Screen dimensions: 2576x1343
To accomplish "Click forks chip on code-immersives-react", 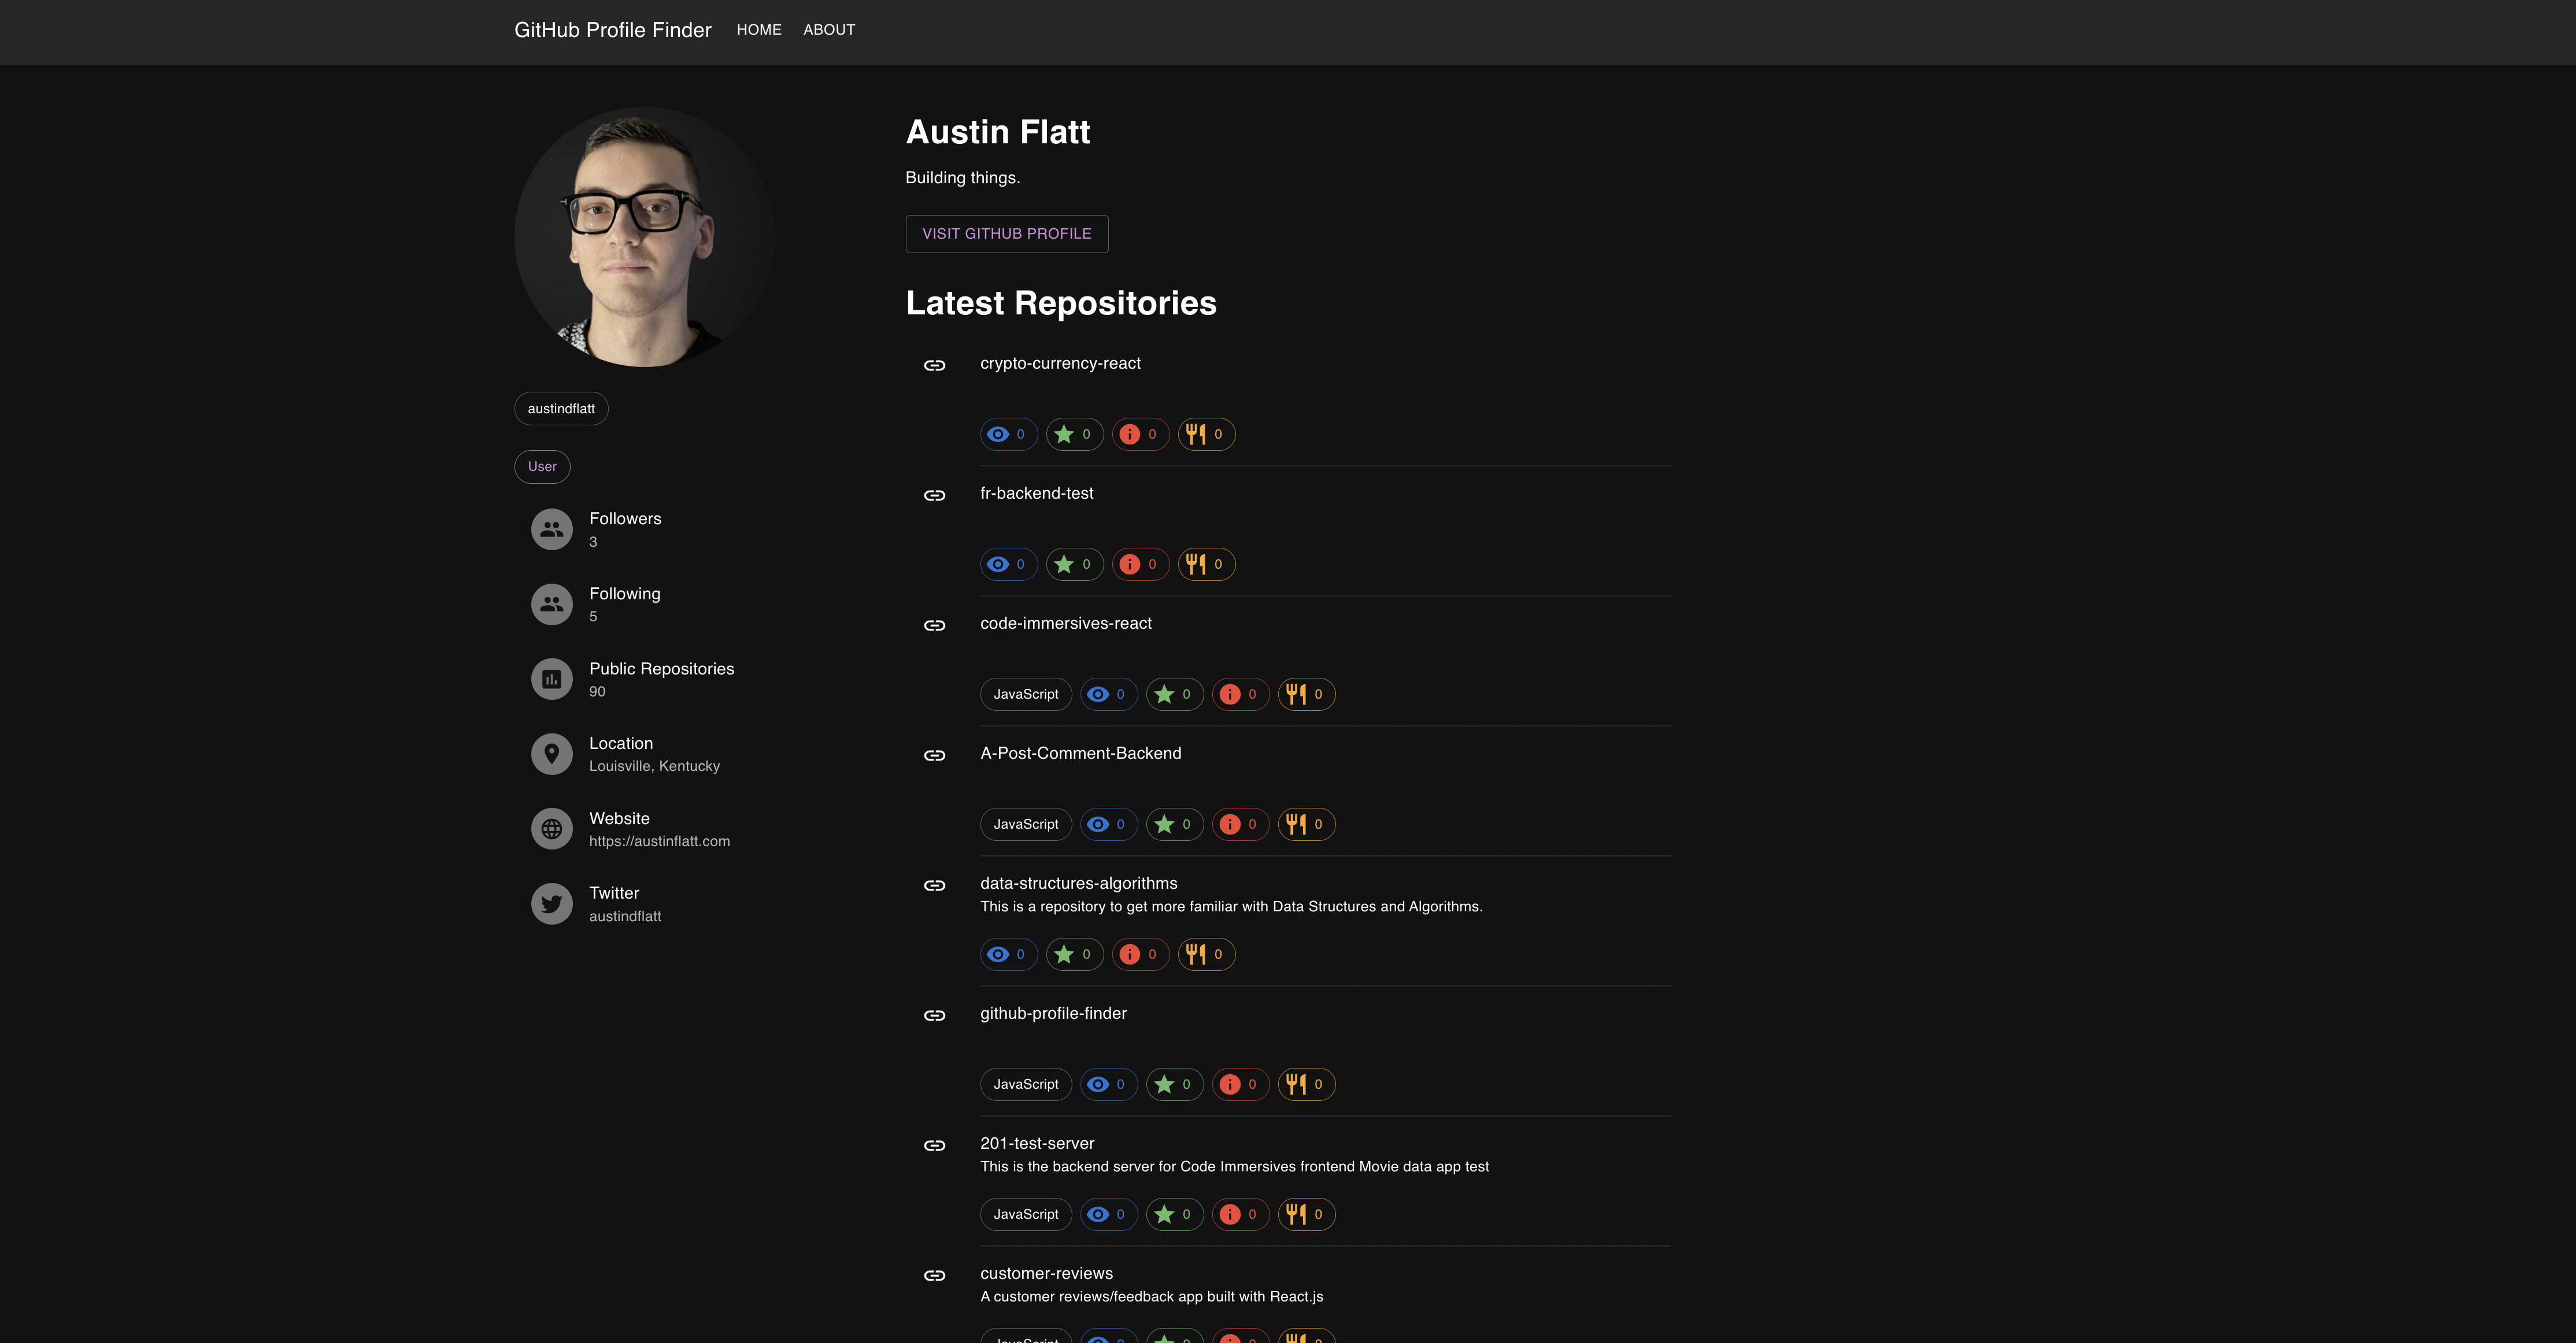I will tap(1306, 694).
